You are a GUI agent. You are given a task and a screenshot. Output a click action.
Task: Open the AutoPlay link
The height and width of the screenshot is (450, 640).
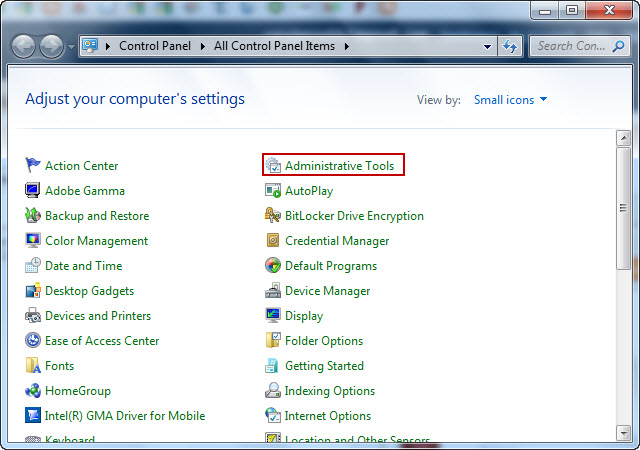click(309, 191)
